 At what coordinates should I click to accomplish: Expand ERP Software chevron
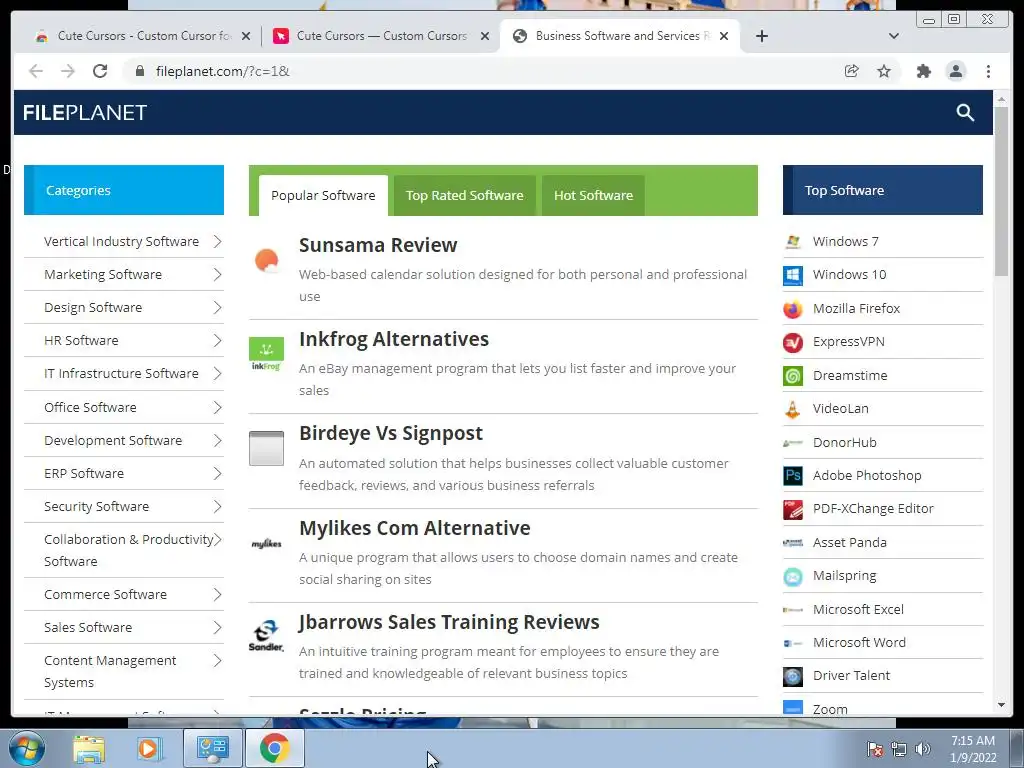point(217,473)
